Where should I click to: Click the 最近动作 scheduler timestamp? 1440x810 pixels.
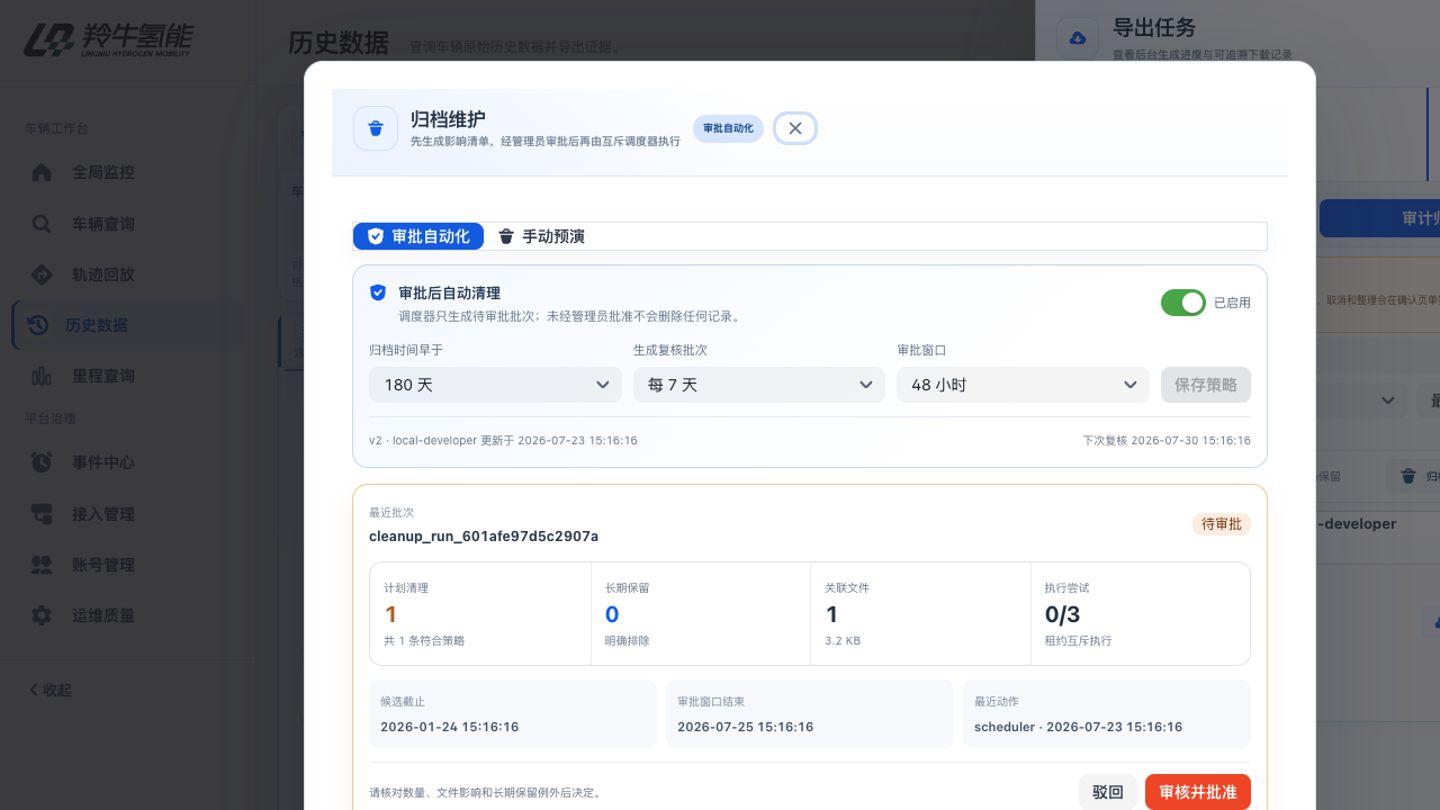tap(1078, 727)
